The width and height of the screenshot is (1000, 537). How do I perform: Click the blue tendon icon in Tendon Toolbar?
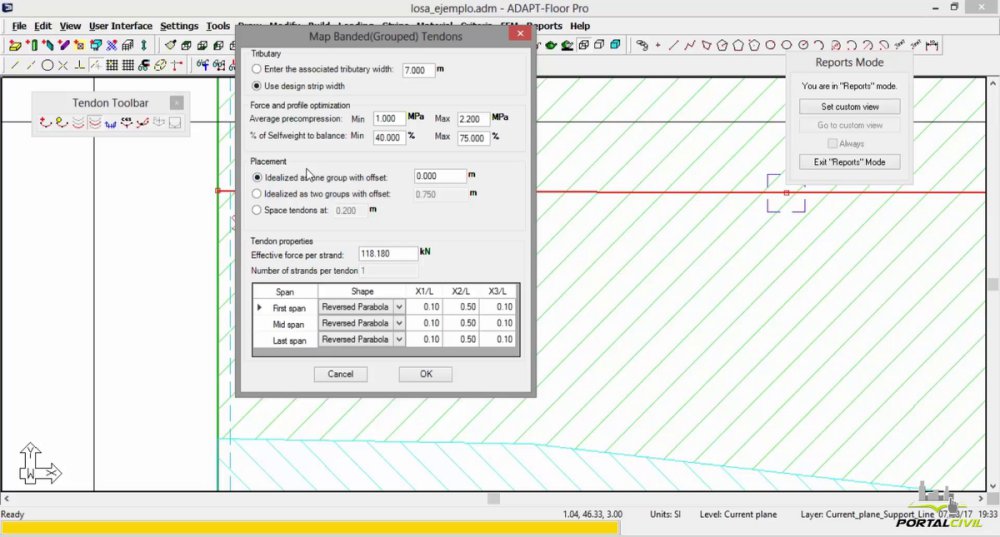point(110,122)
